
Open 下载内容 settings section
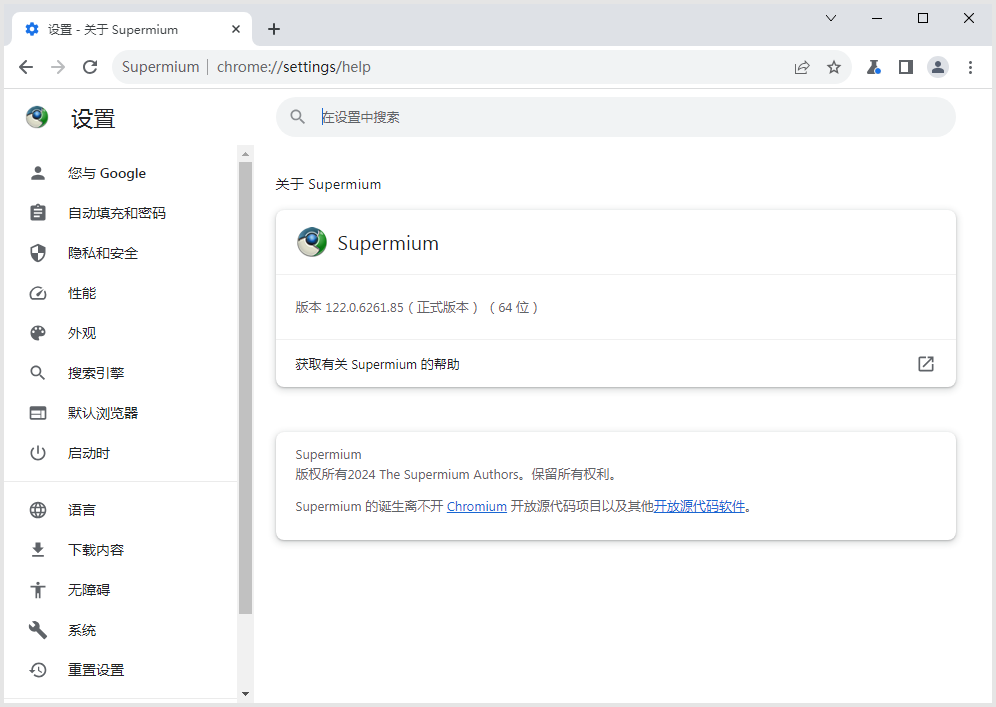coord(121,550)
